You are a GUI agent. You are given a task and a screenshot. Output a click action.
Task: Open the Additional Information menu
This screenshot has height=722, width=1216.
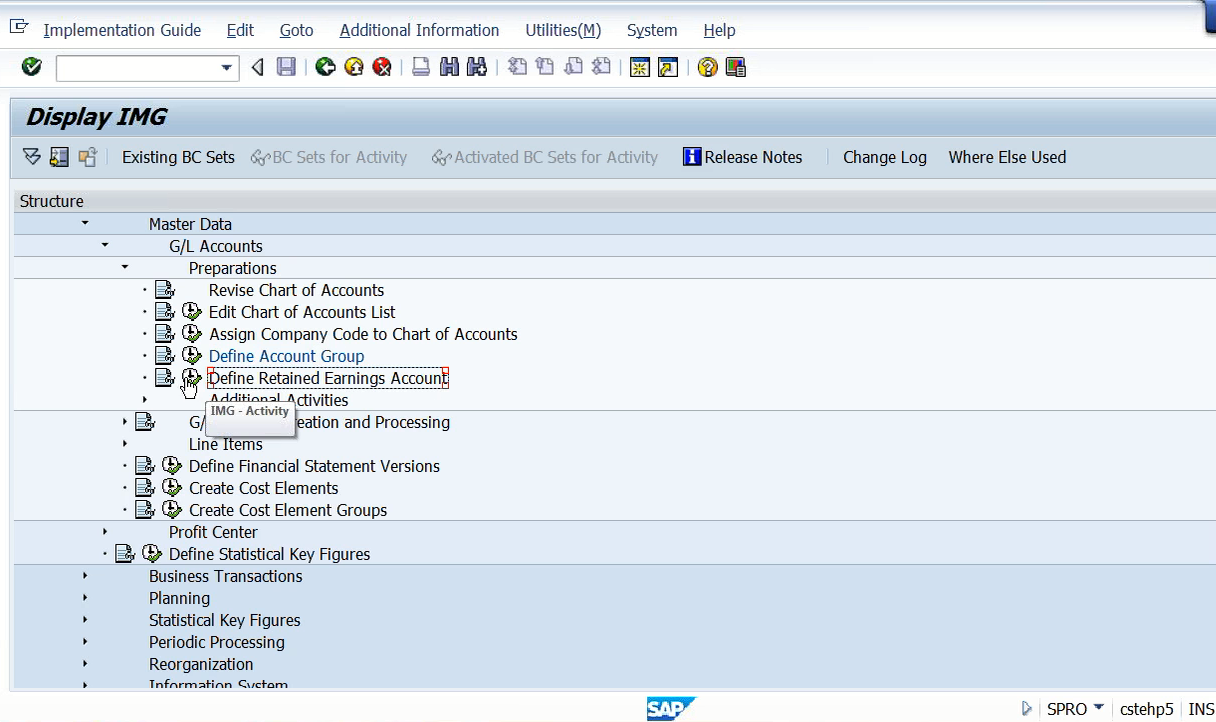tap(419, 30)
